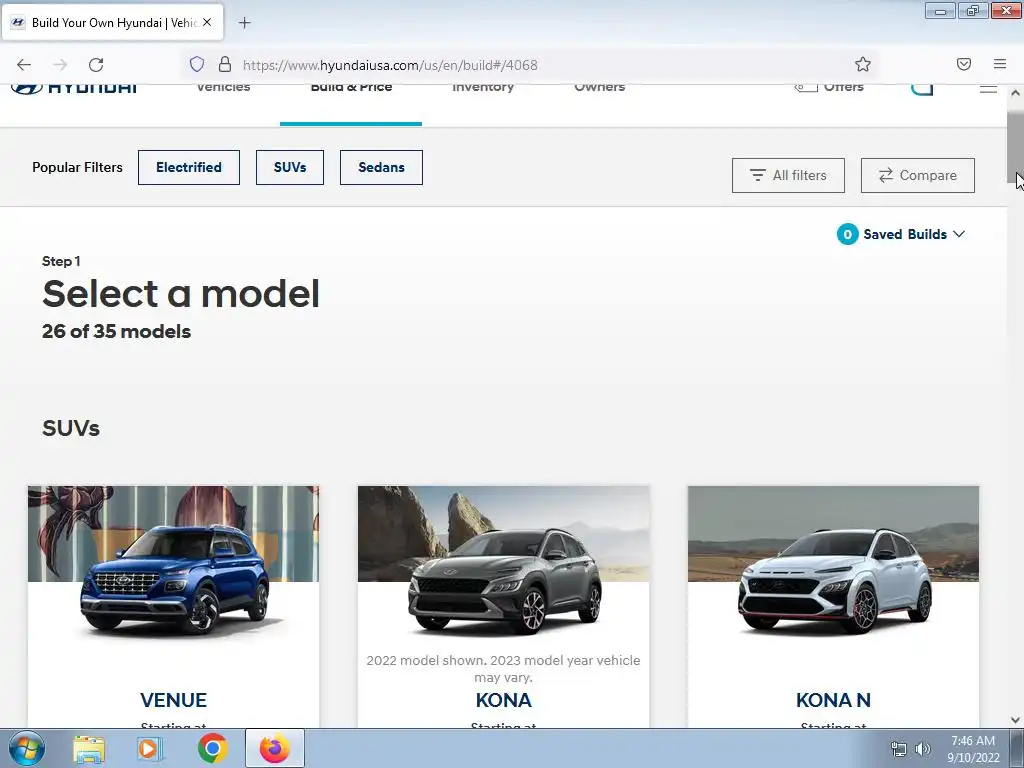The image size is (1024, 768).
Task: Toggle the SUVs popular filter
Action: coord(290,167)
